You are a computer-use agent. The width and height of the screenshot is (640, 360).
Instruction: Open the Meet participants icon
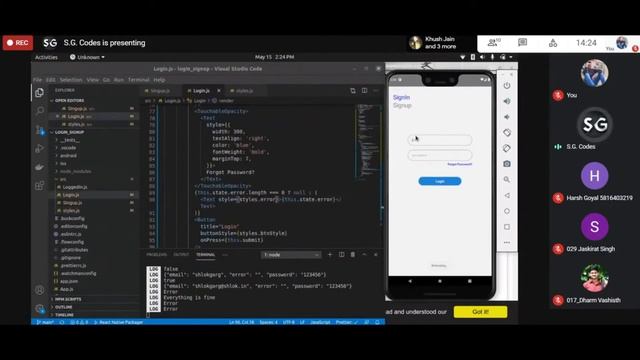[x=494, y=42]
